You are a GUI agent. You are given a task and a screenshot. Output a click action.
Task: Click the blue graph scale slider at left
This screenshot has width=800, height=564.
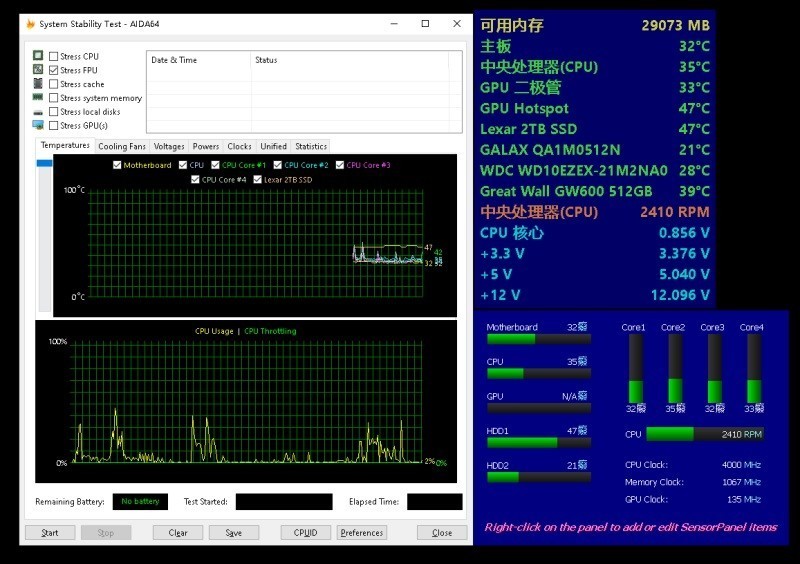point(44,163)
